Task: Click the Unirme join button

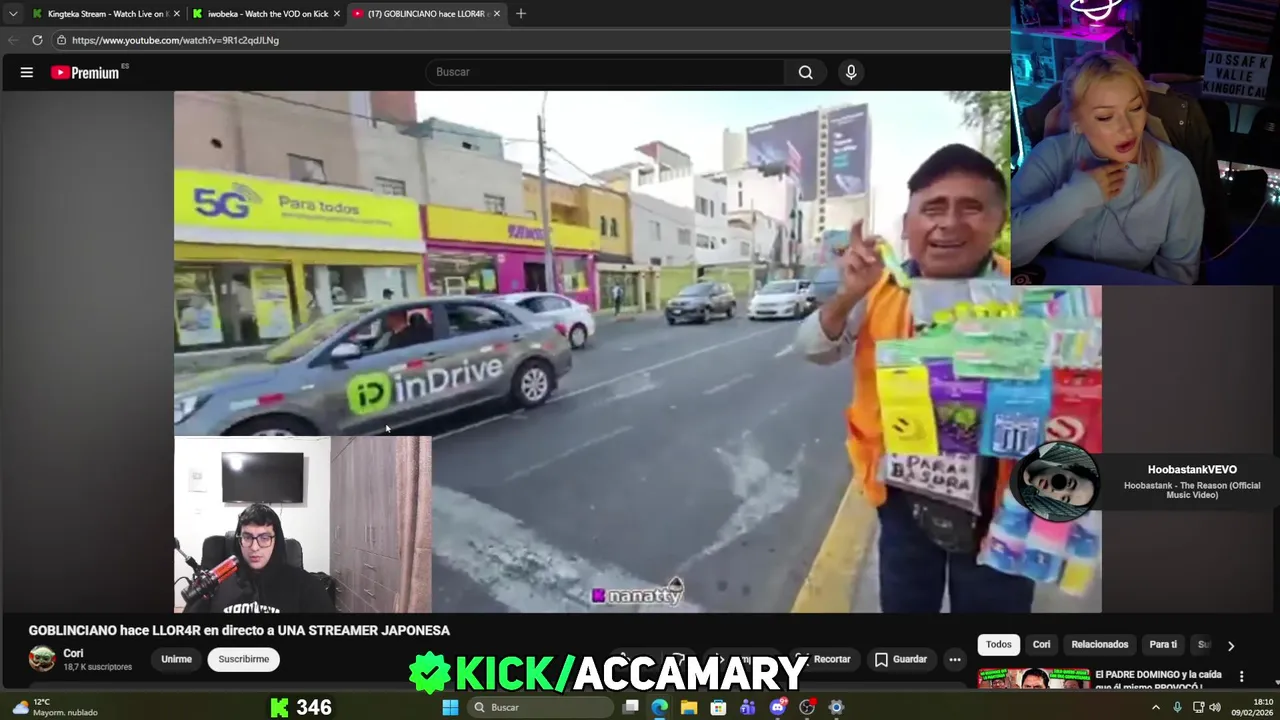Action: 176,659
